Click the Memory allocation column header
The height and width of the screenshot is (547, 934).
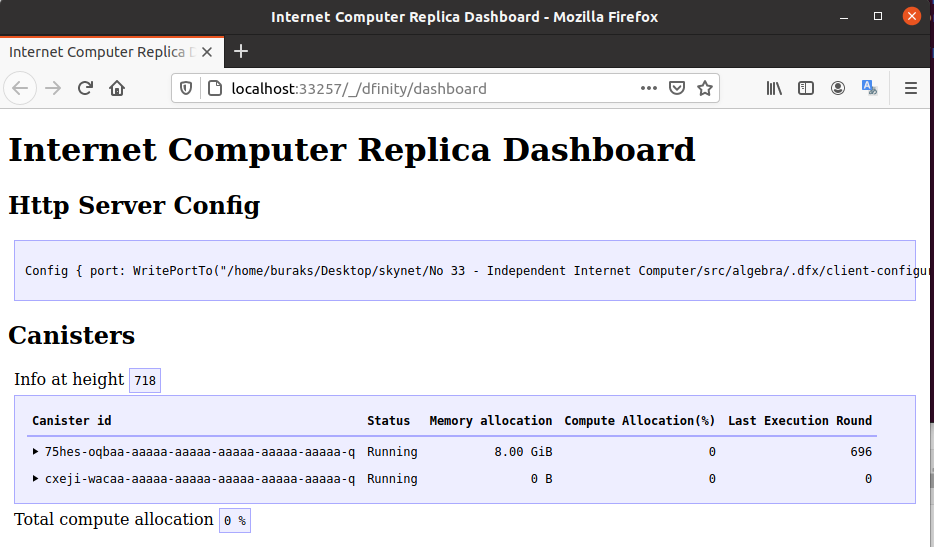[491, 421]
